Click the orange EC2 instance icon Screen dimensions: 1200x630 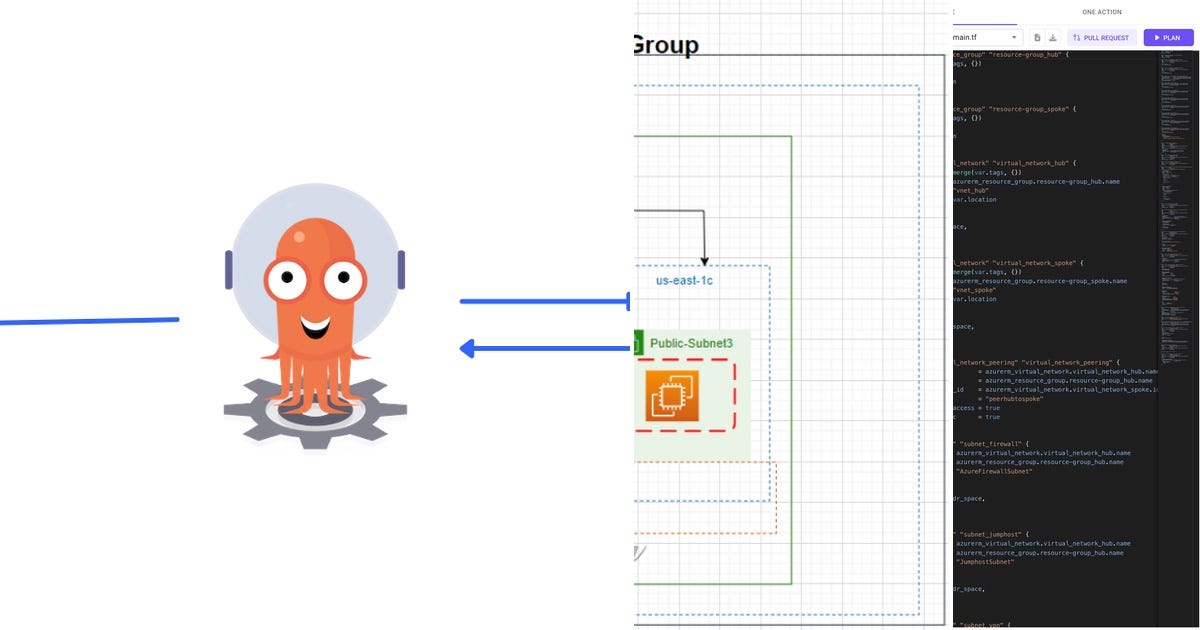[672, 397]
